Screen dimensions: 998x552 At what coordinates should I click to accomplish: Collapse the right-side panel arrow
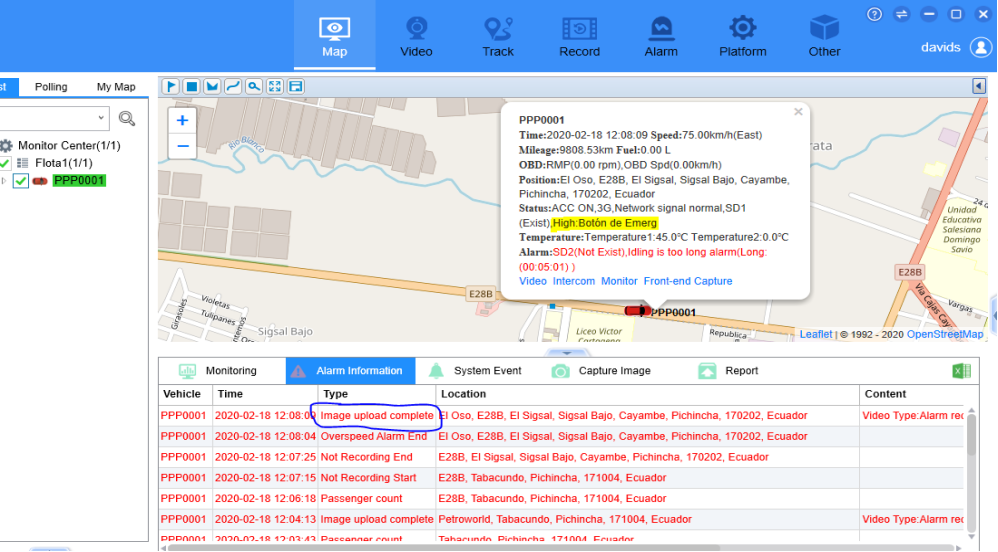click(x=979, y=86)
